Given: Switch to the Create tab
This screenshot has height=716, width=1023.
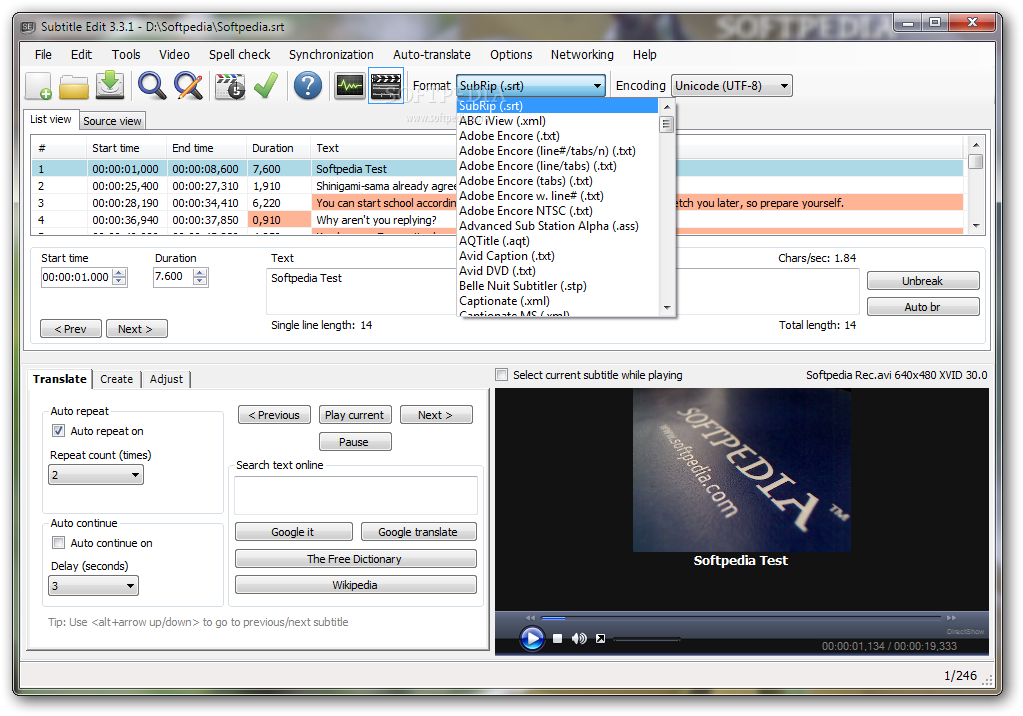Looking at the screenshot, I should 117,379.
